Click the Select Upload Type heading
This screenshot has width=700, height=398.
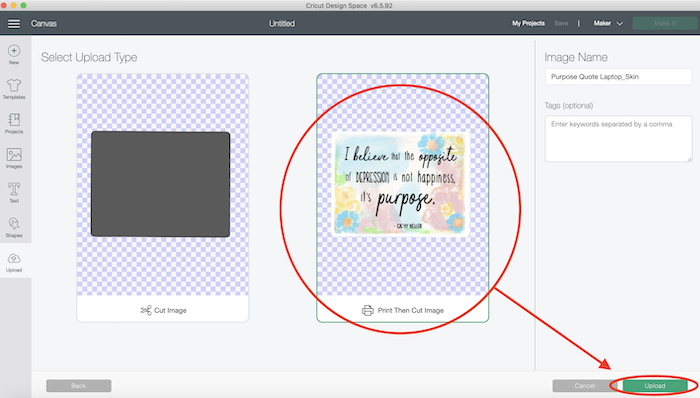[89, 58]
